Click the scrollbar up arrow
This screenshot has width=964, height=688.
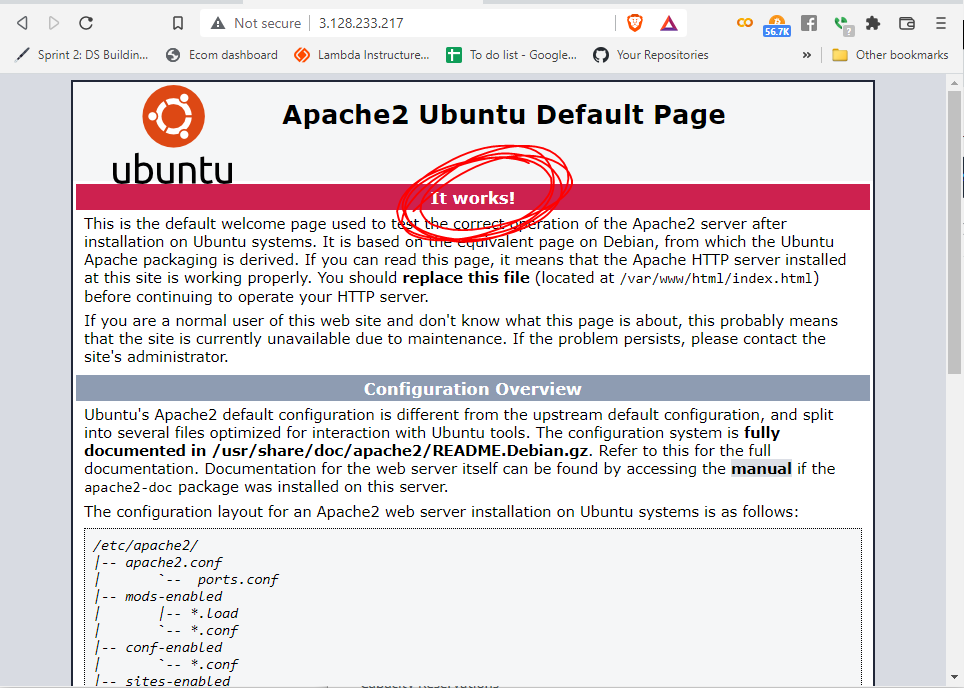click(954, 82)
